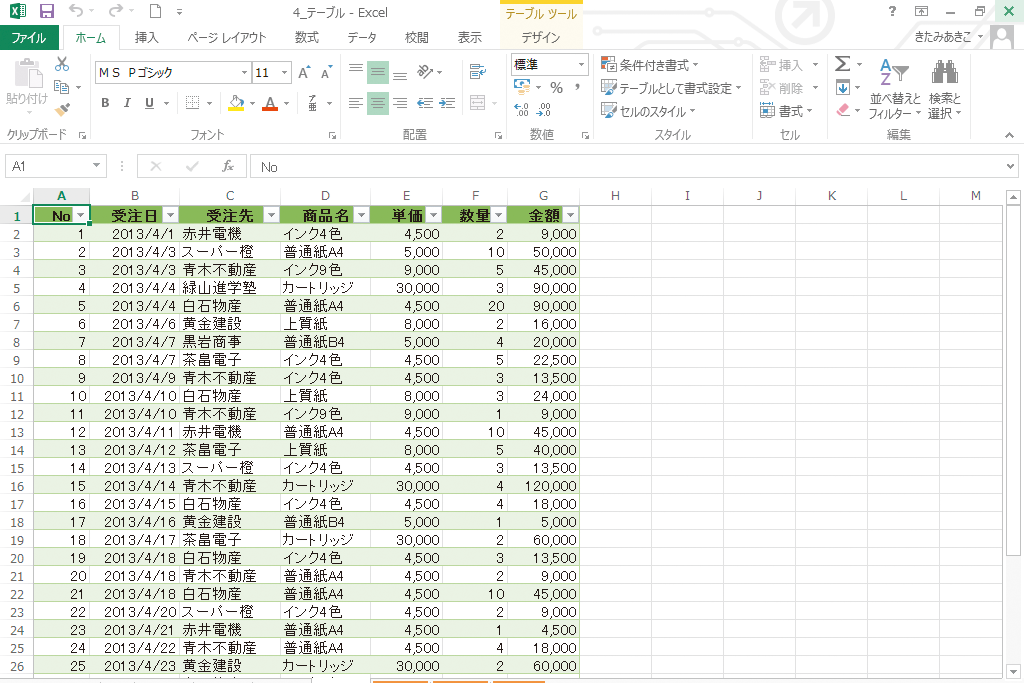Toggle Italic formatting
This screenshot has height=683, width=1024.
[127, 103]
